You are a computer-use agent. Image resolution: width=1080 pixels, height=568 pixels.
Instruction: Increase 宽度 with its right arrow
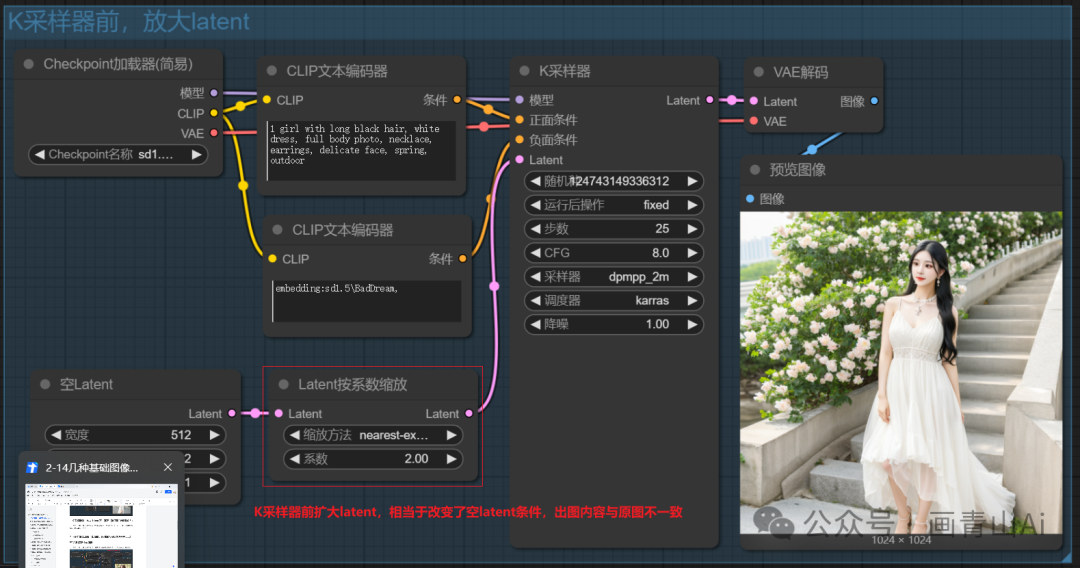pyautogui.click(x=214, y=435)
